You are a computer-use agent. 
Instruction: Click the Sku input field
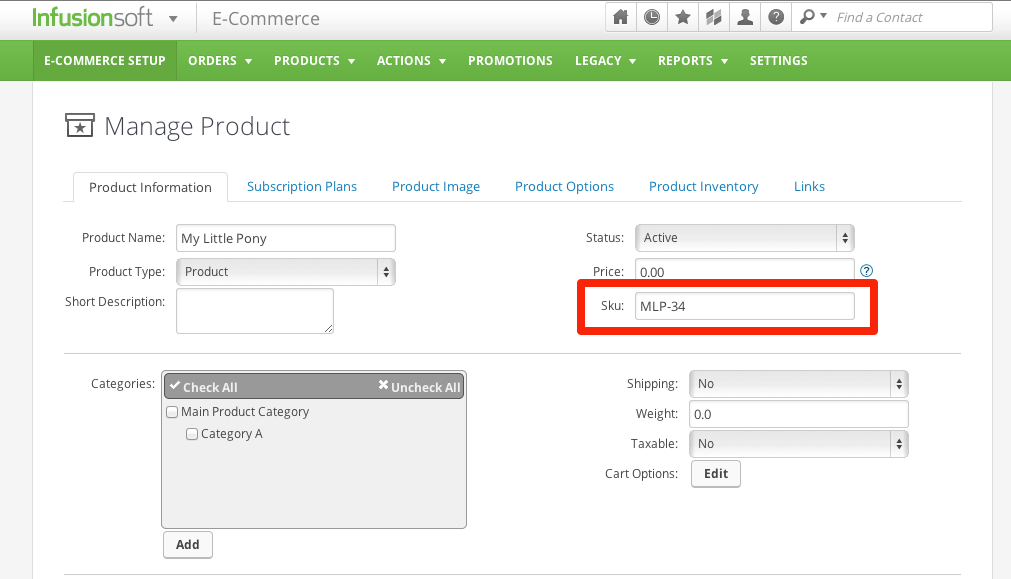click(745, 306)
